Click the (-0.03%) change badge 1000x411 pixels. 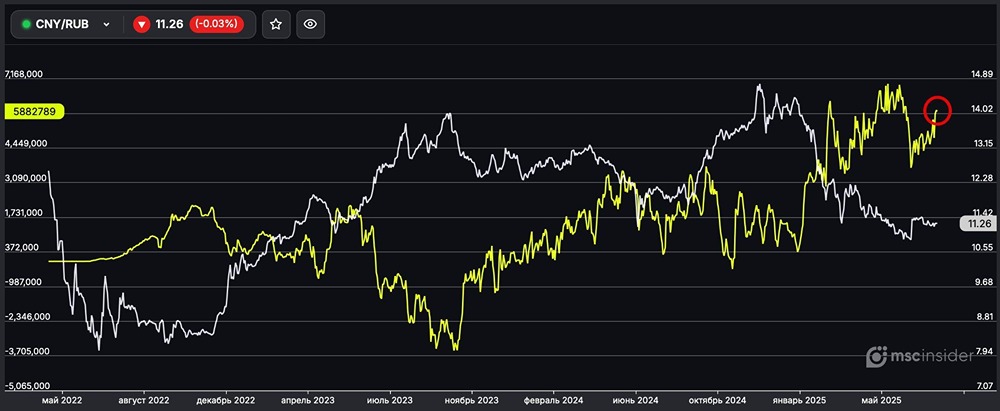point(217,24)
